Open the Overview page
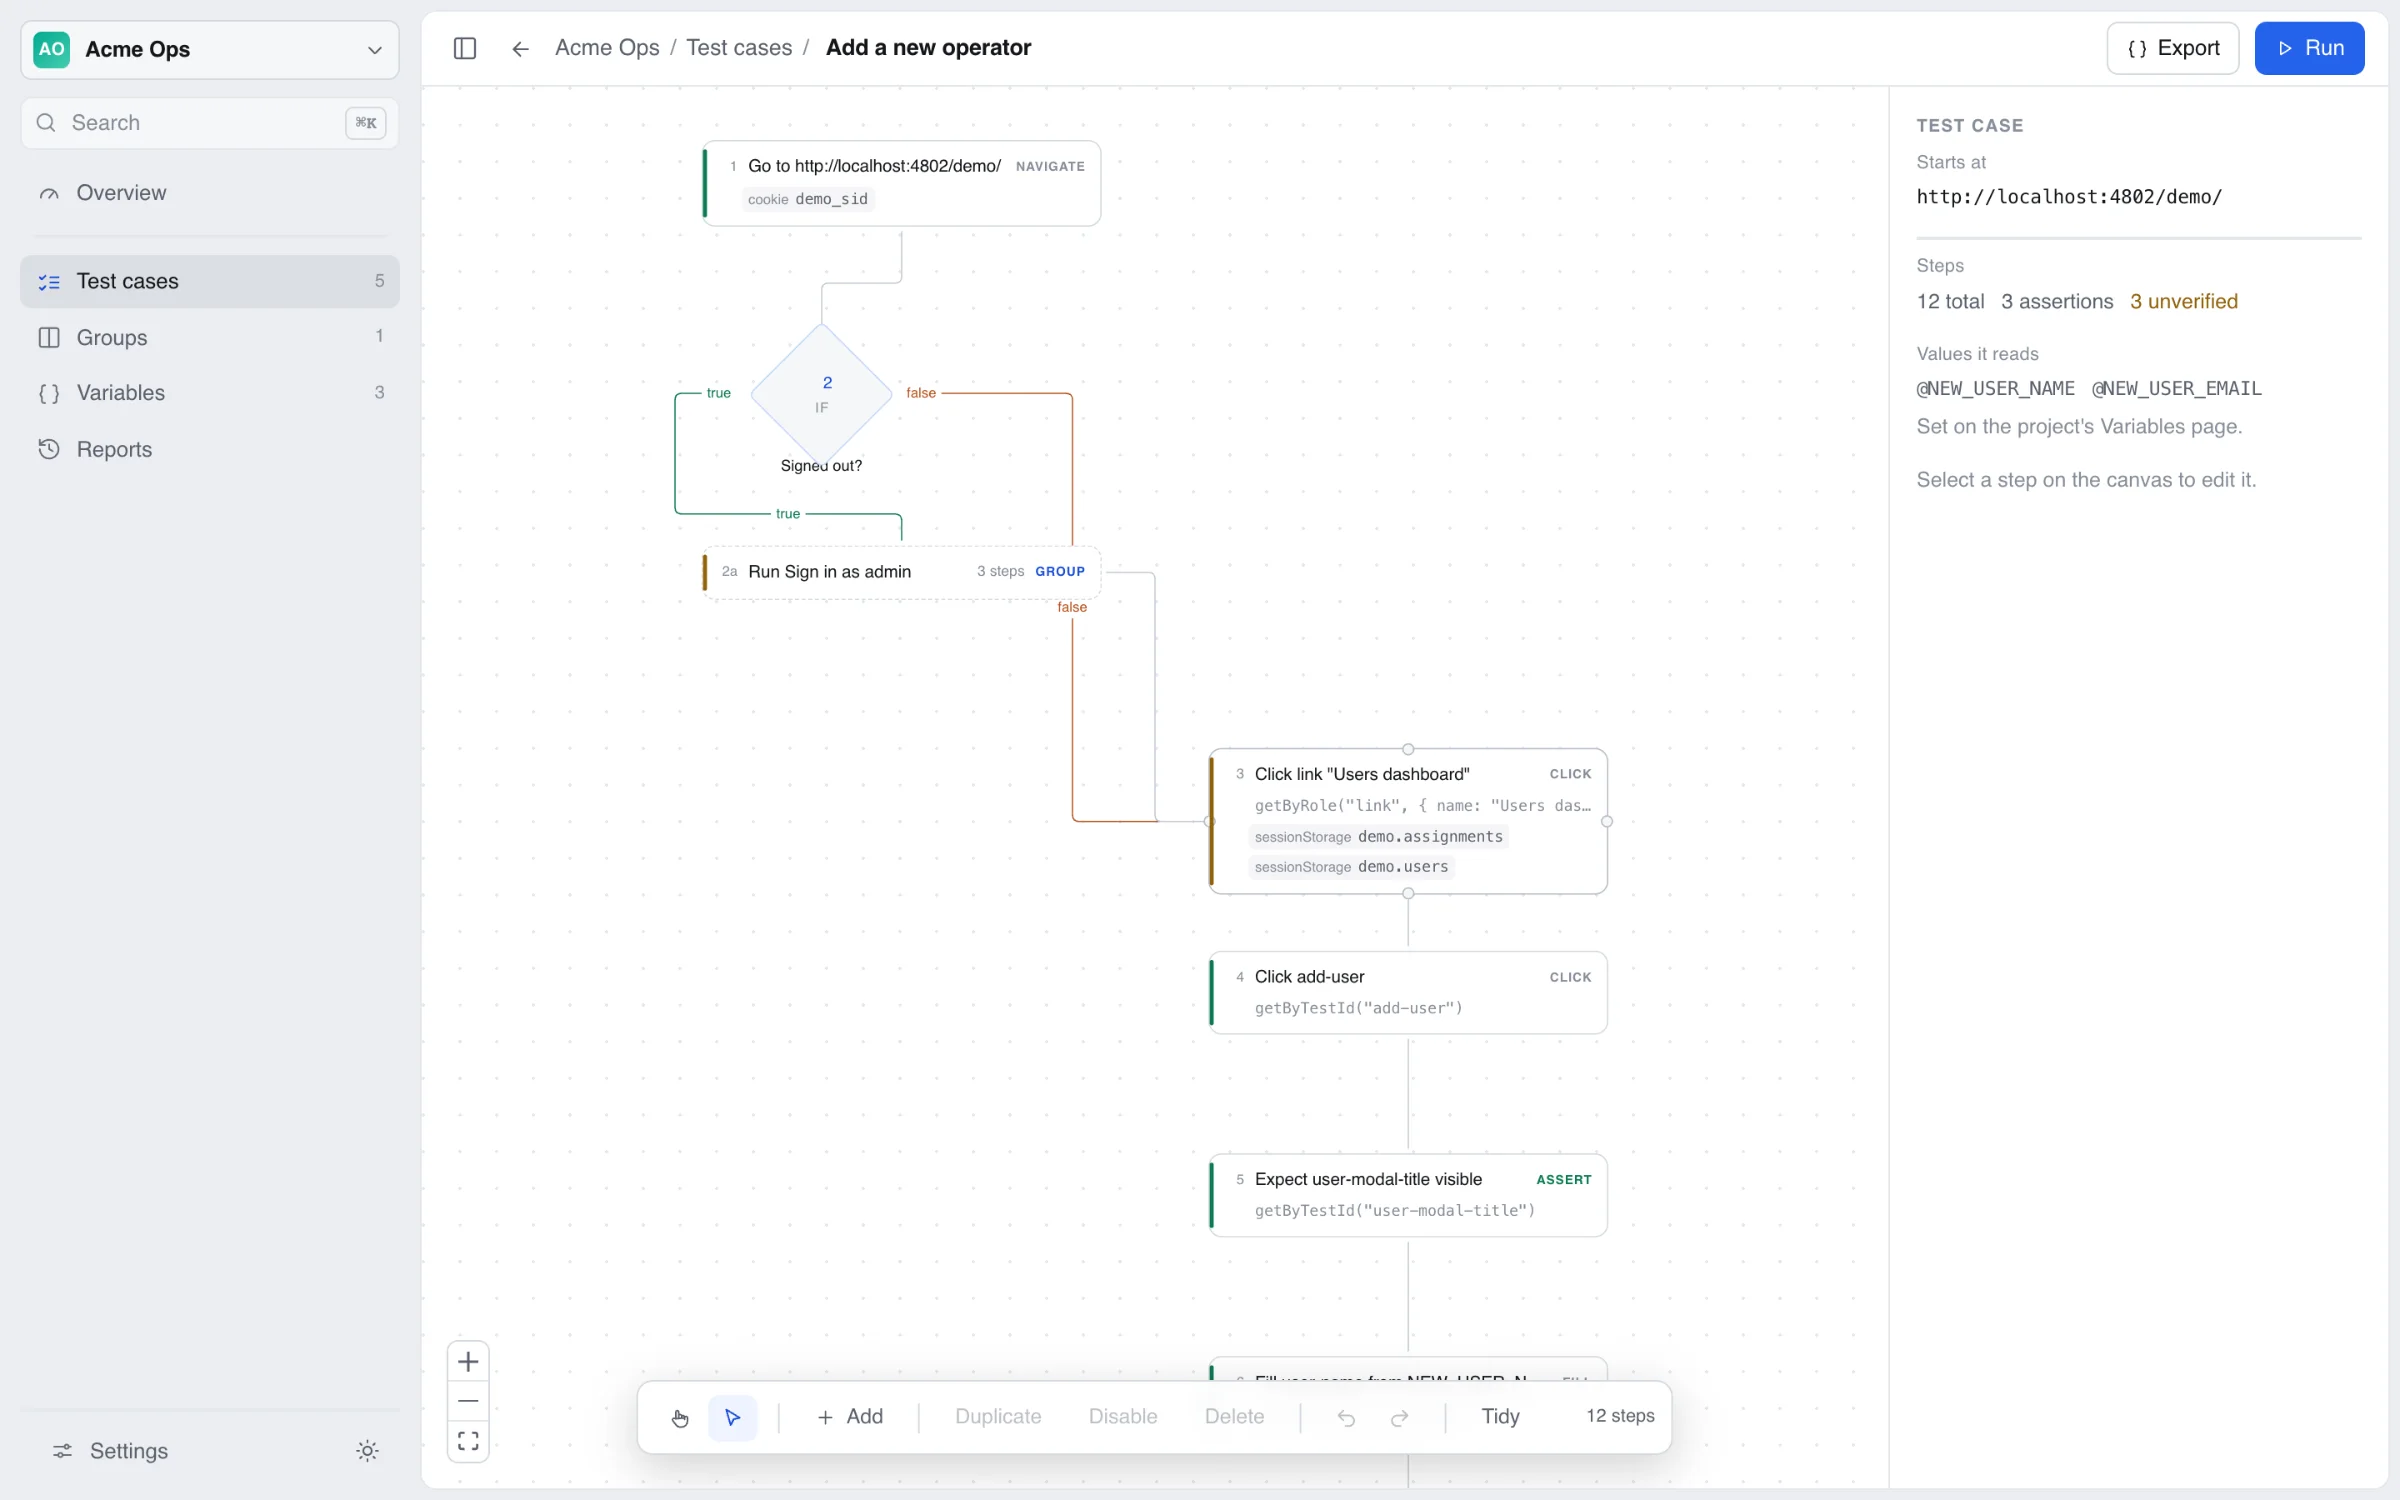Image resolution: width=2400 pixels, height=1500 pixels. [210, 193]
